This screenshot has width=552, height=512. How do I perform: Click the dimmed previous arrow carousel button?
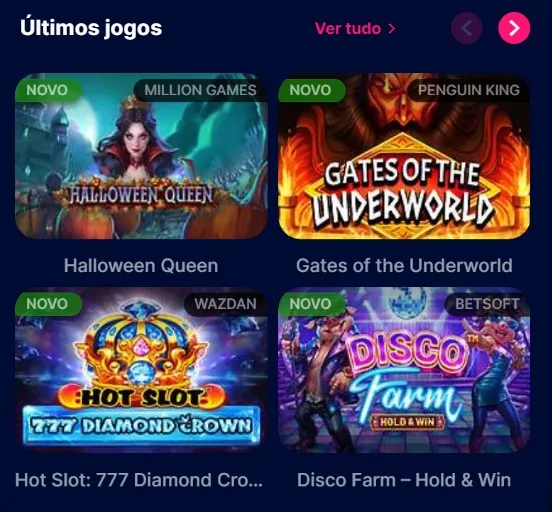[467, 28]
